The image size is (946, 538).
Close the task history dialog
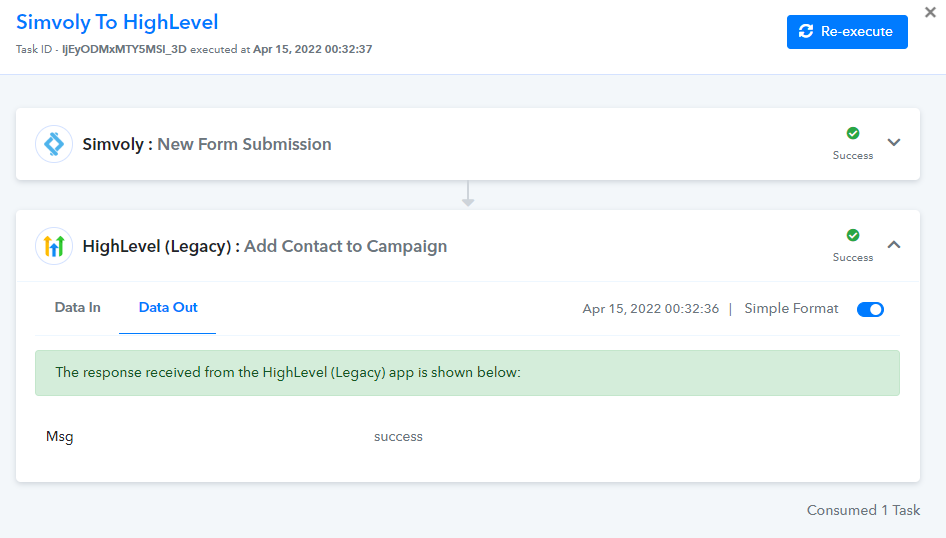[930, 12]
